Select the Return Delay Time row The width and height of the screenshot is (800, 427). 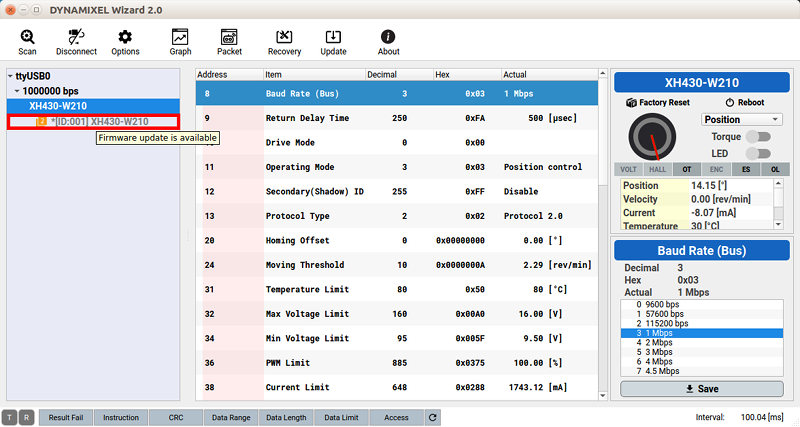pyautogui.click(x=396, y=118)
